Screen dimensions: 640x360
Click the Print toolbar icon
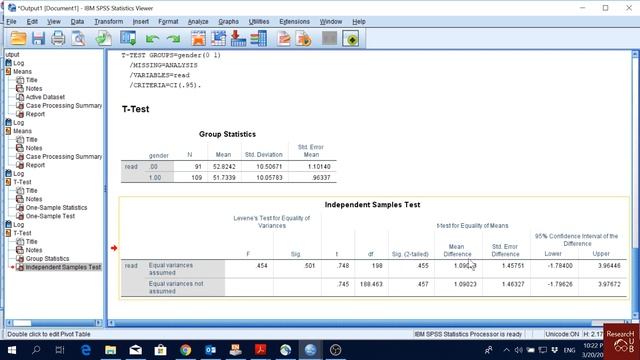click(x=58, y=39)
